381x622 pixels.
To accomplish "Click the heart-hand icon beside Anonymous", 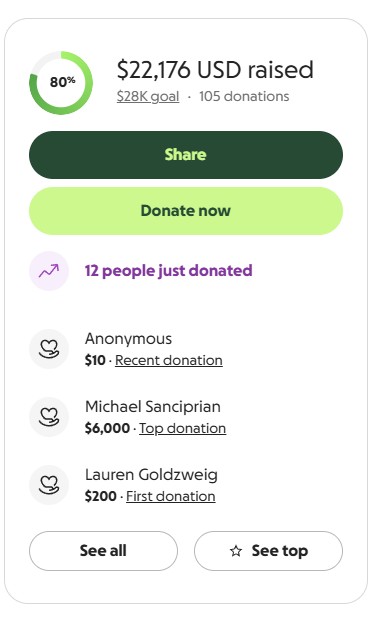I will click(x=49, y=349).
